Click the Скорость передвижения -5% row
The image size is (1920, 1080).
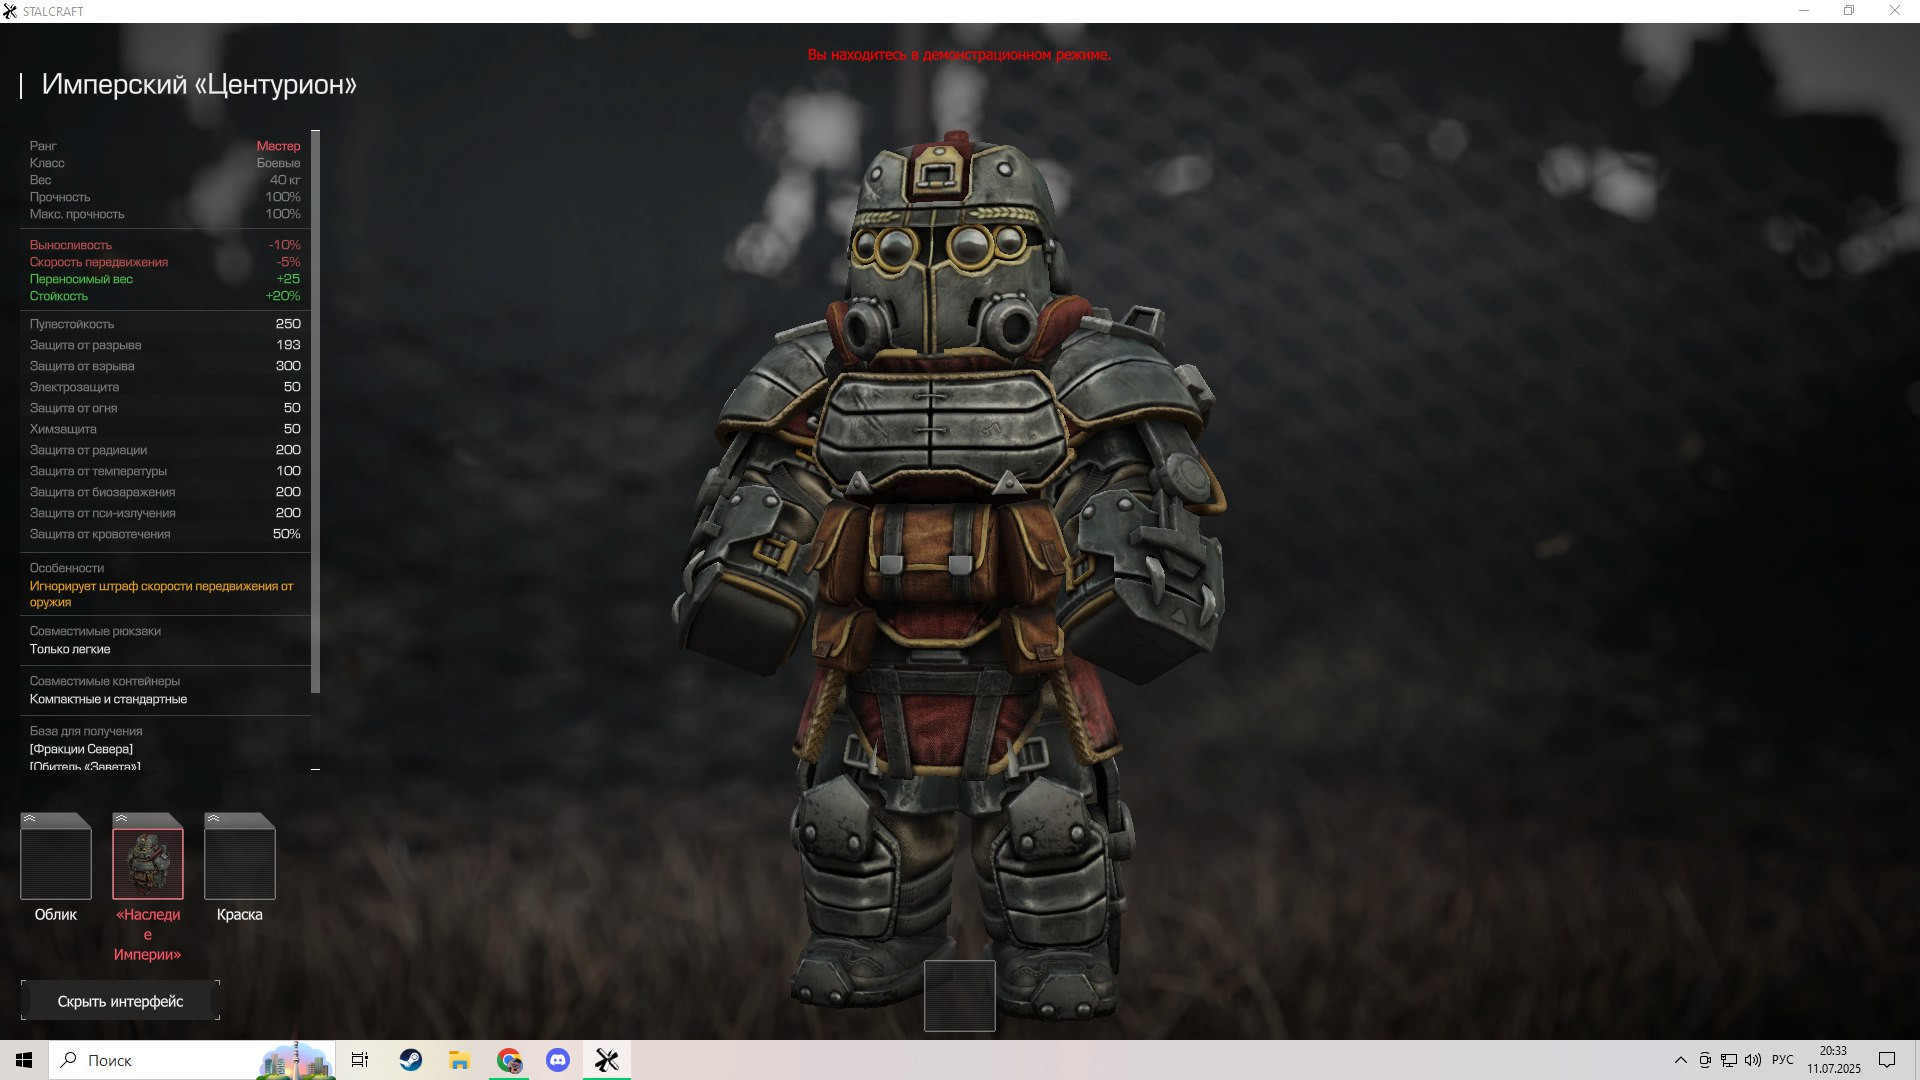tap(165, 262)
